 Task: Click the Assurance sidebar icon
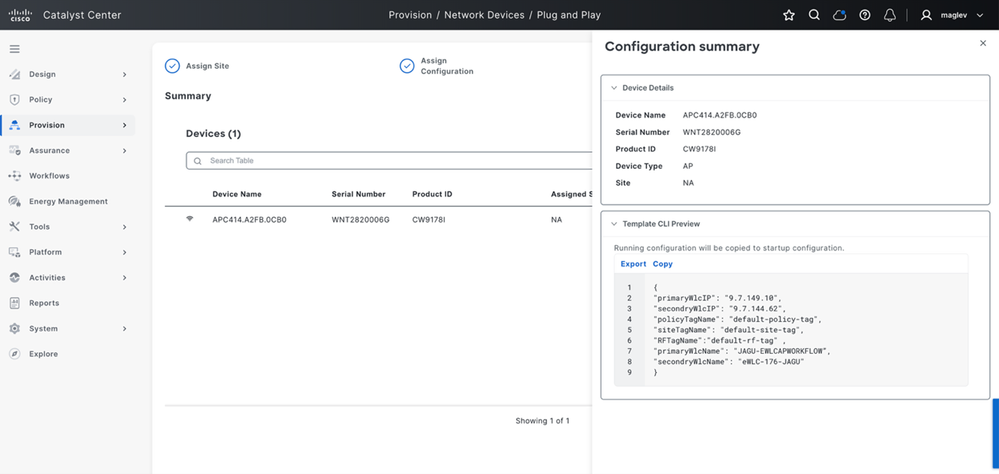coord(15,150)
